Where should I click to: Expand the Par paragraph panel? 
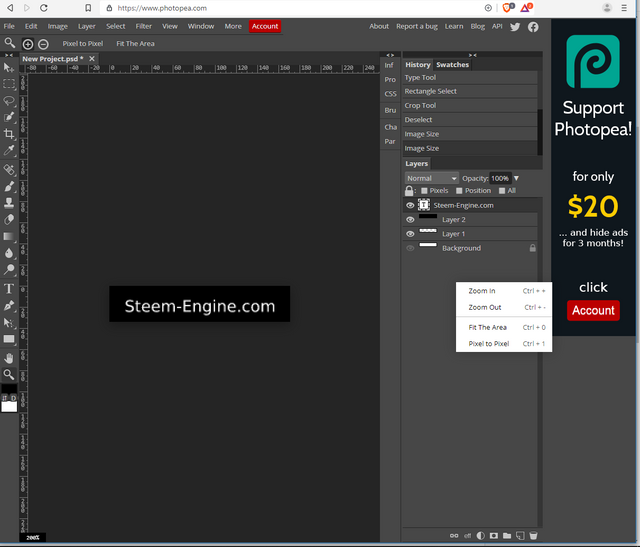pyautogui.click(x=390, y=141)
